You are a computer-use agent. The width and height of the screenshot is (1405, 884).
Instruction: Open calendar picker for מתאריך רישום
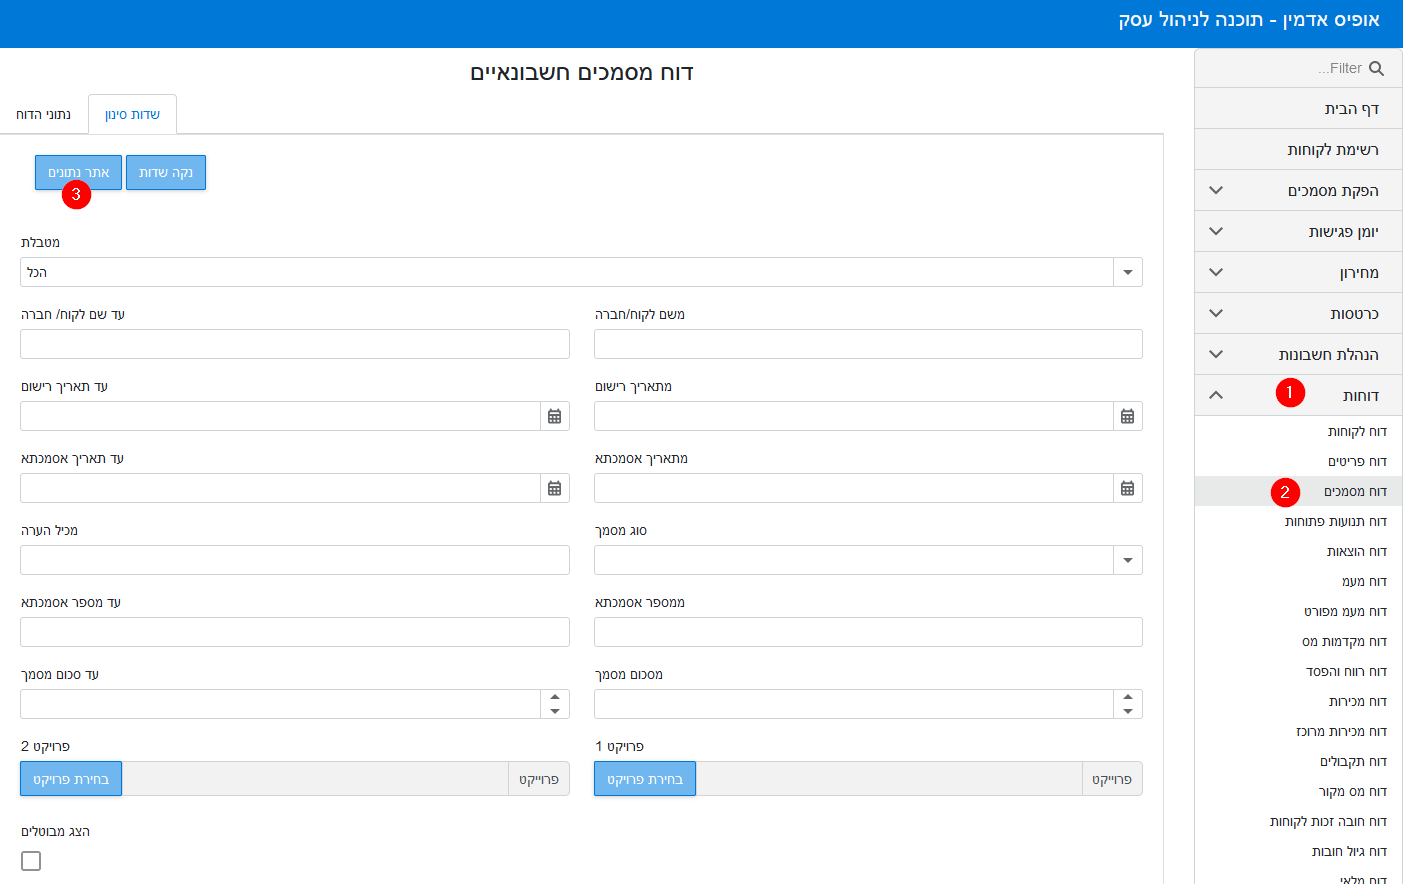click(x=1127, y=416)
